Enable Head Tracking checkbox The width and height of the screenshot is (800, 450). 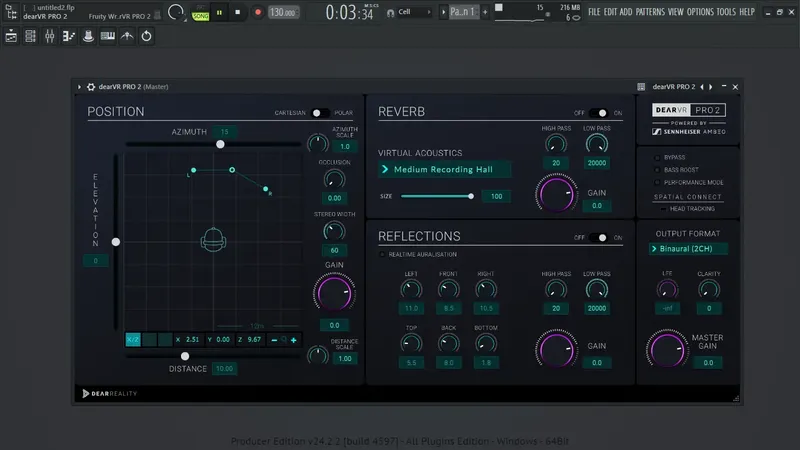coord(663,209)
